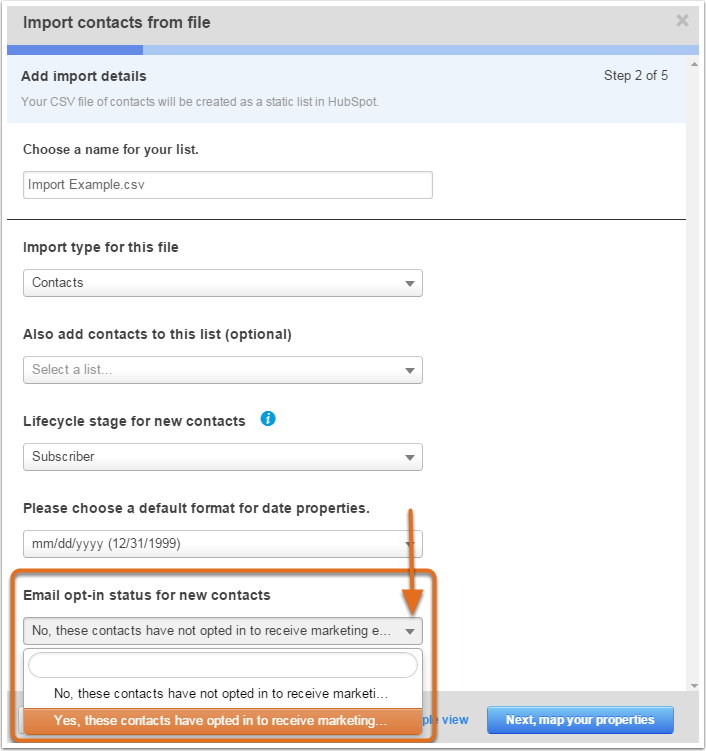The height and width of the screenshot is (751, 706).
Task: Click the Contacts dropdown arrow icon
Action: tap(410, 284)
